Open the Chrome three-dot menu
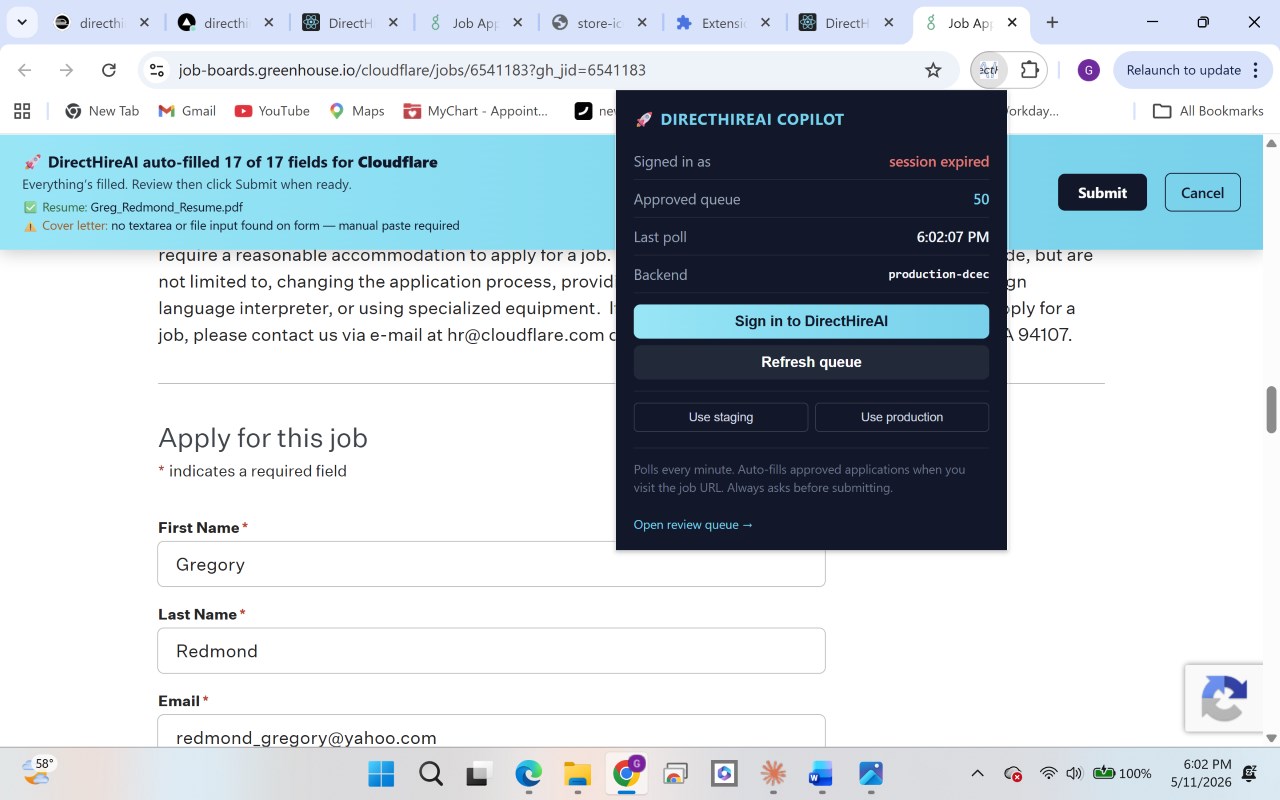Screen dimensions: 1280x800 [x=1254, y=70]
